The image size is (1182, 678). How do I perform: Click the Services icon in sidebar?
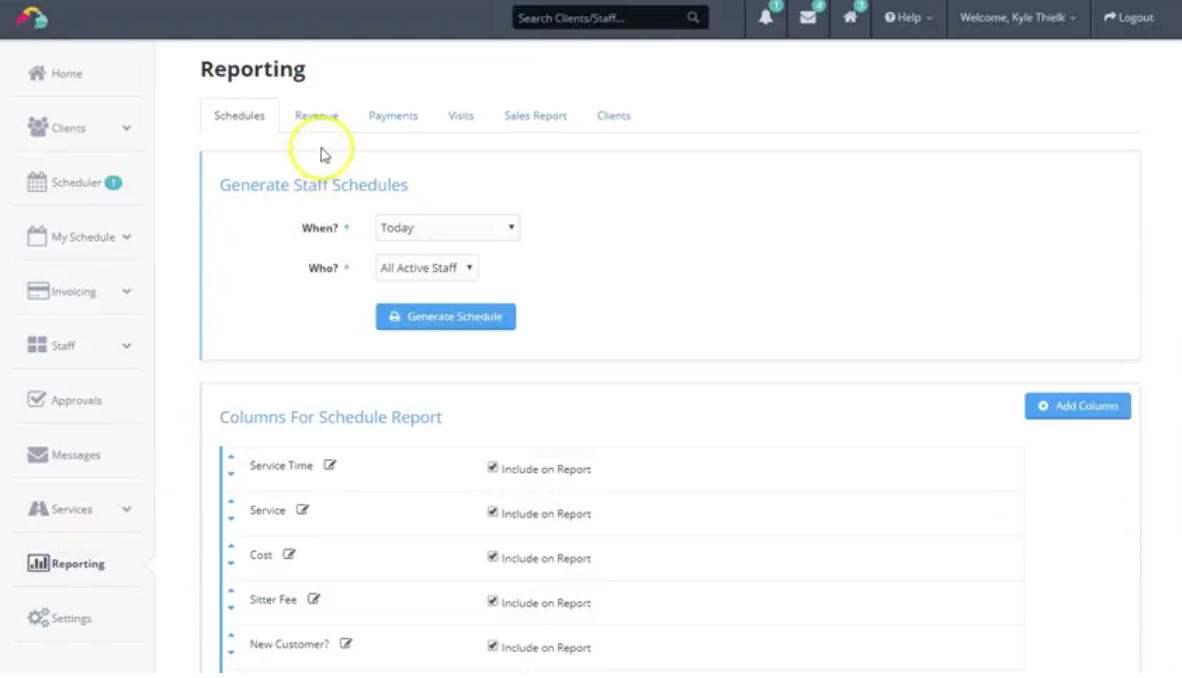tap(38, 508)
